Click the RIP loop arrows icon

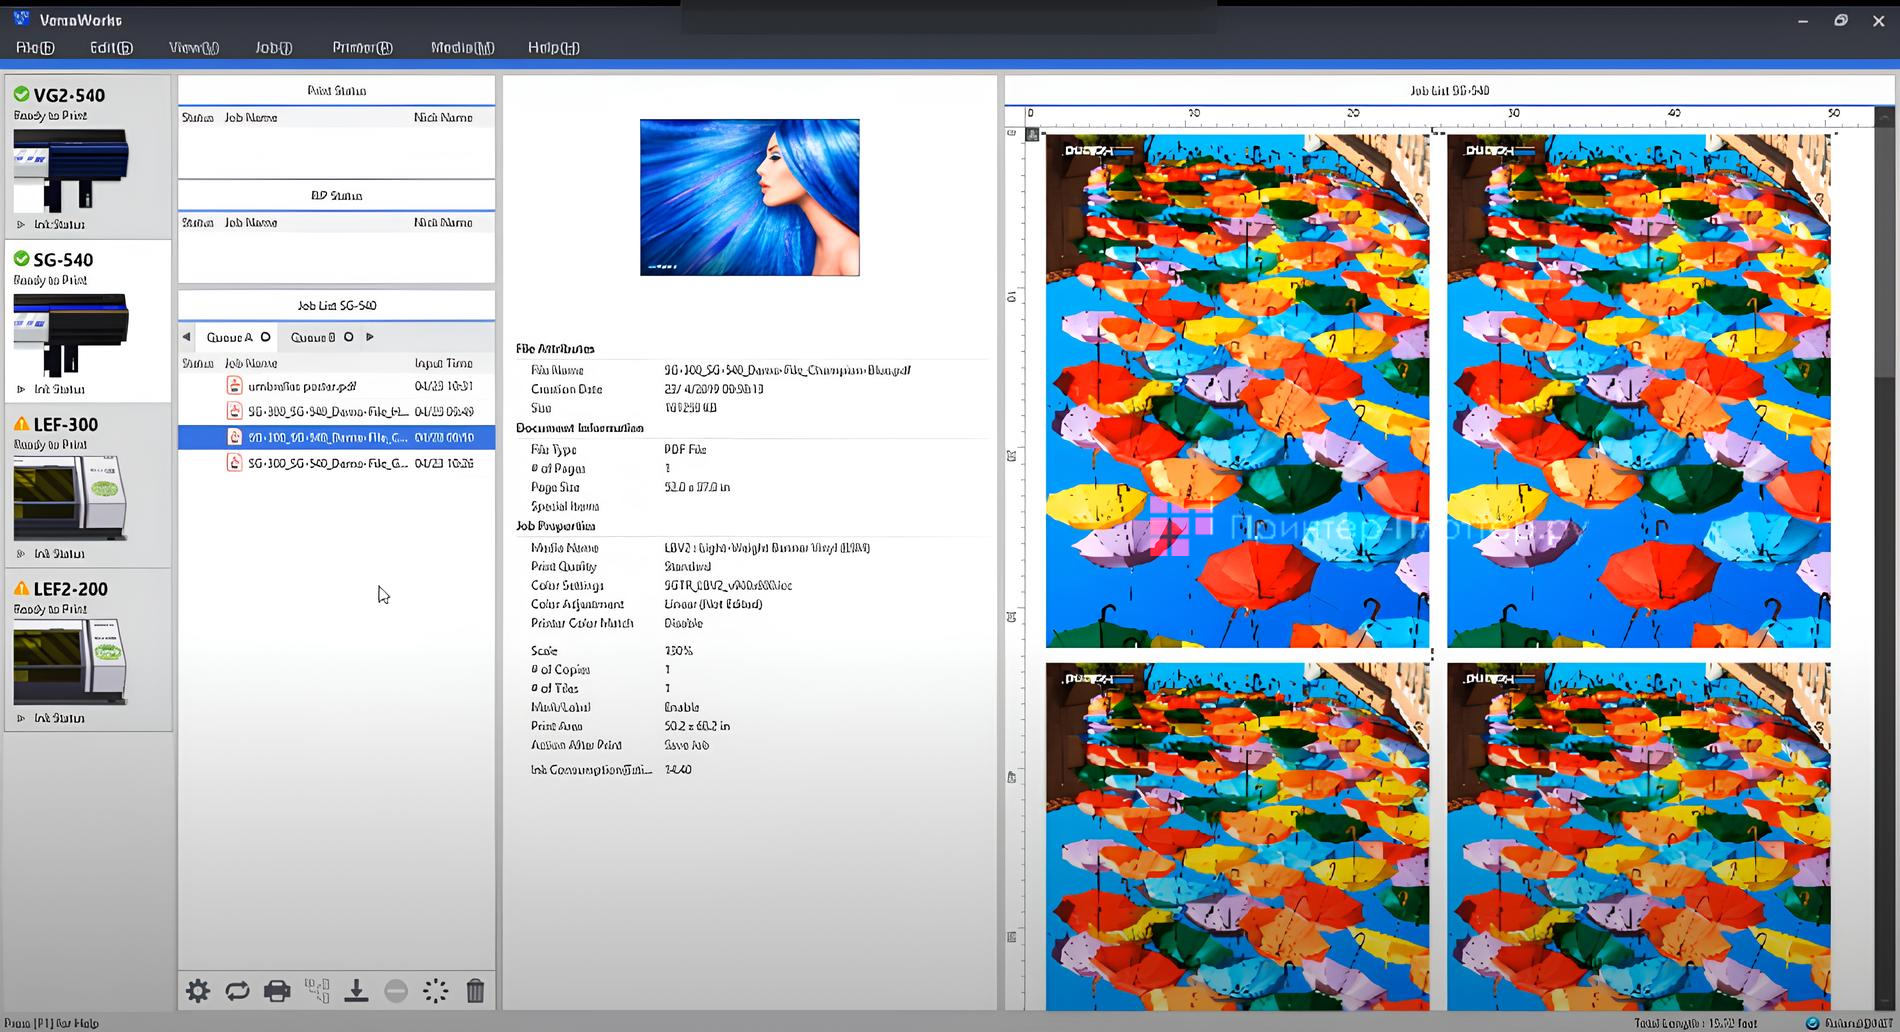(237, 991)
